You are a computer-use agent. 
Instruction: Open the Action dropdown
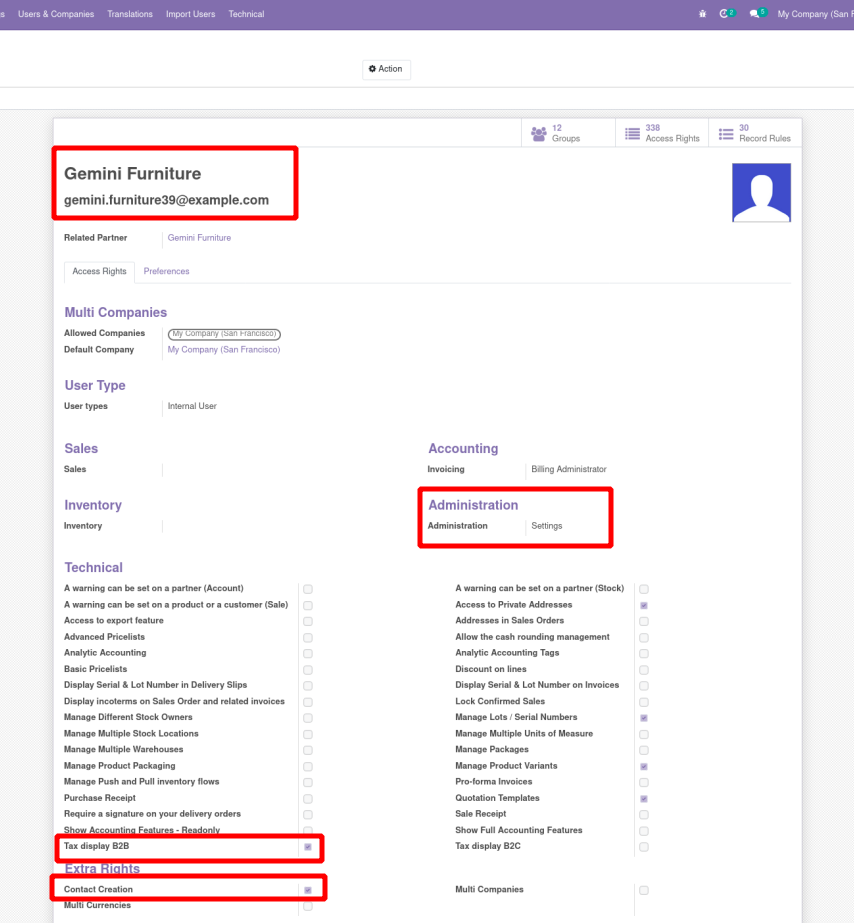point(386,69)
